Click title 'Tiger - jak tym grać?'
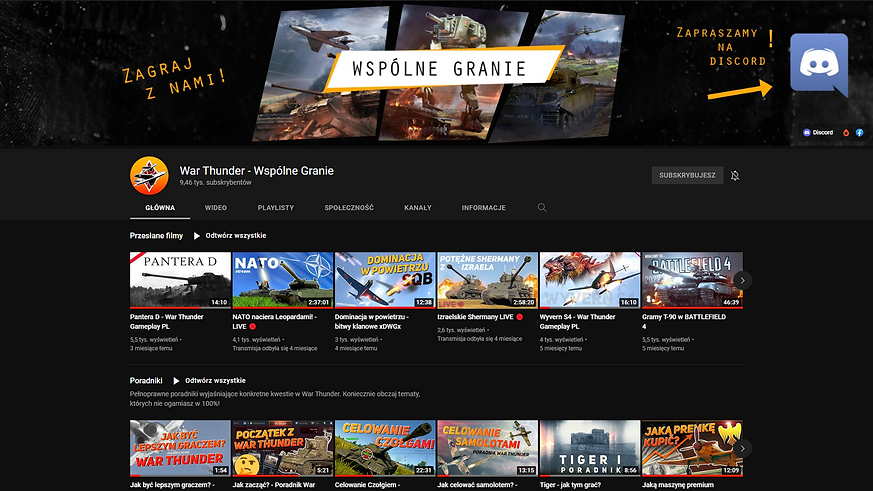The width and height of the screenshot is (873, 491). point(570,485)
